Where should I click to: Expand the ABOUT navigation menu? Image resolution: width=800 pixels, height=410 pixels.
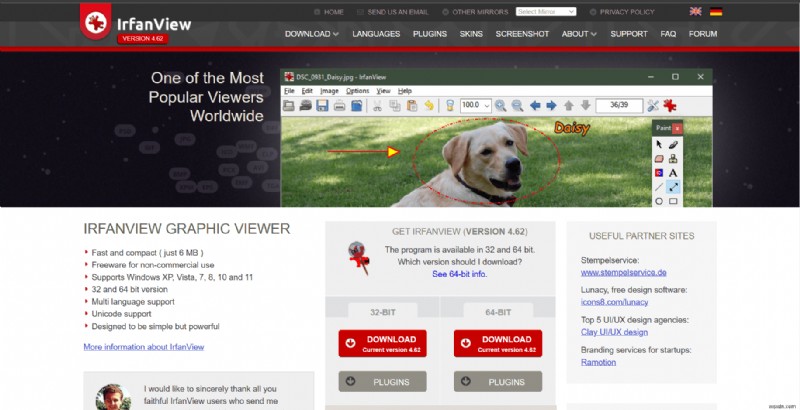point(579,34)
